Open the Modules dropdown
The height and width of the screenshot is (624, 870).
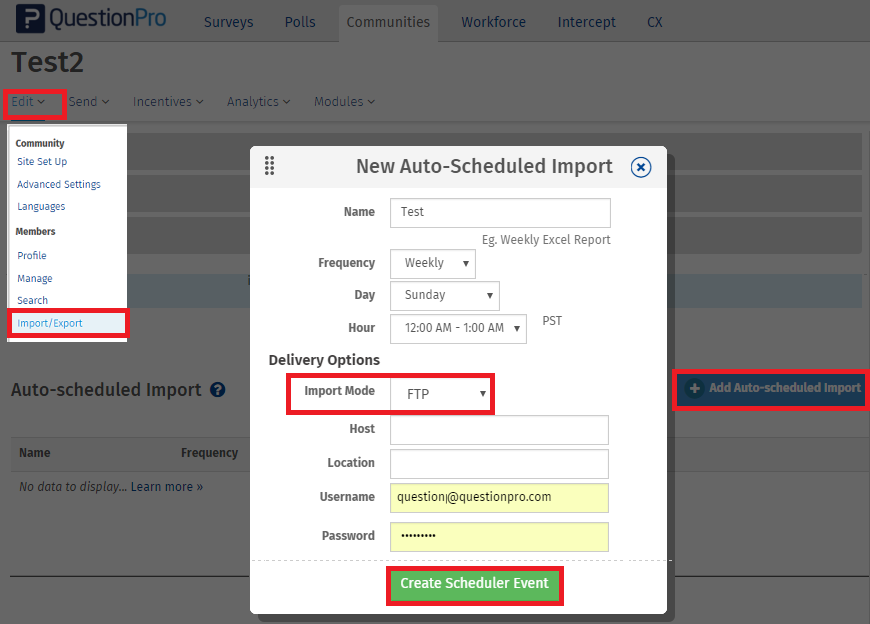[x=343, y=101]
